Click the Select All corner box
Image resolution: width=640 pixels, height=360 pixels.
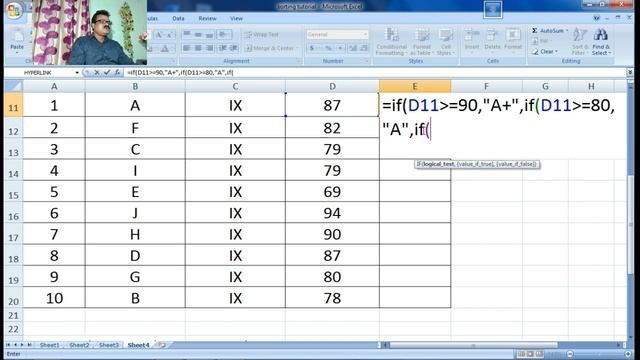click(x=13, y=86)
